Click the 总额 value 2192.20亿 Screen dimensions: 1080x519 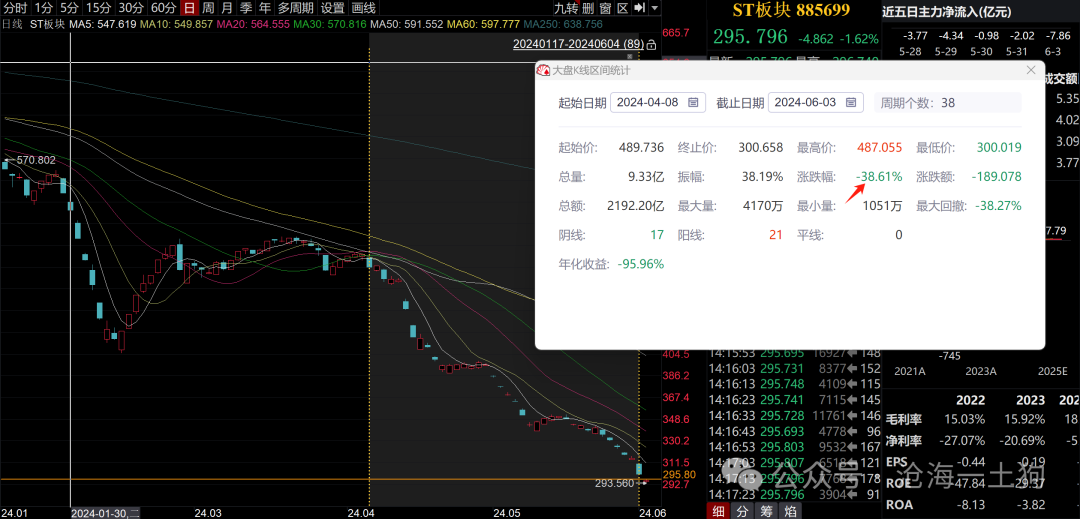point(635,206)
